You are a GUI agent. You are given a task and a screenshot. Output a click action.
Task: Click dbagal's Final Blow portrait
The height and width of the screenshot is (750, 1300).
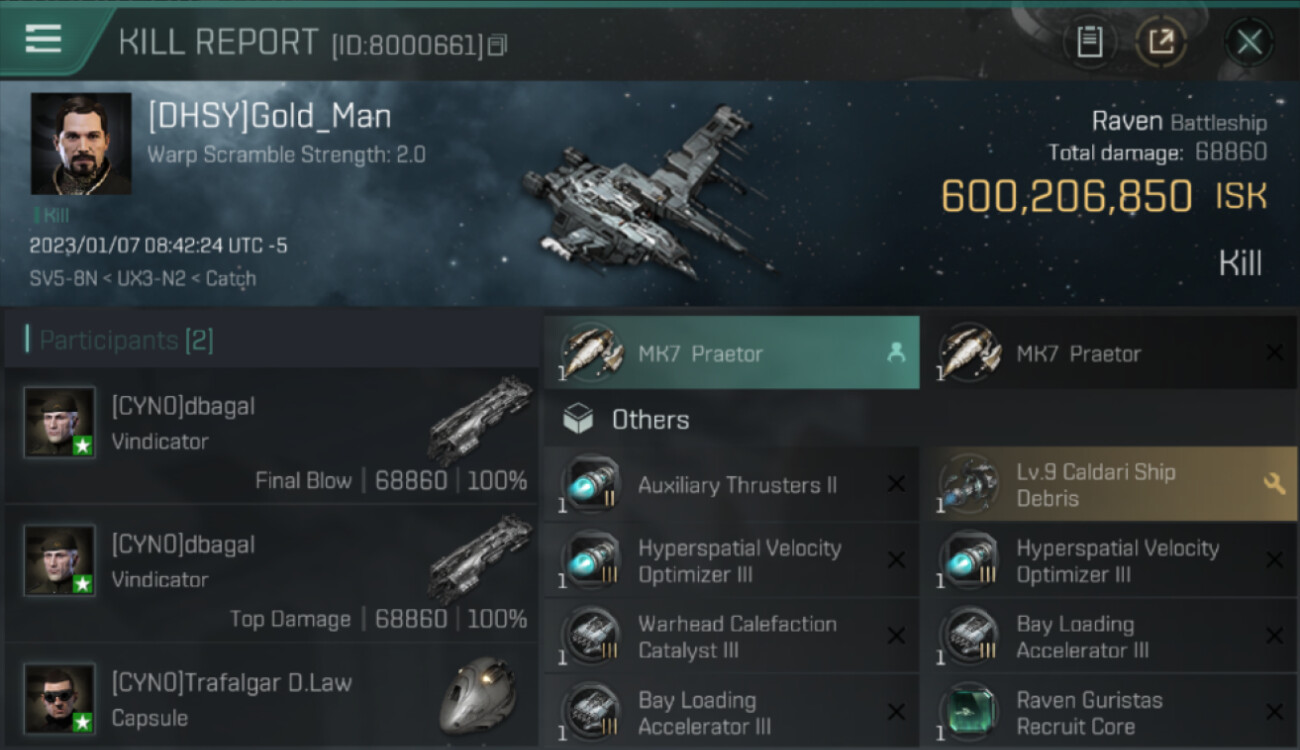pos(60,422)
